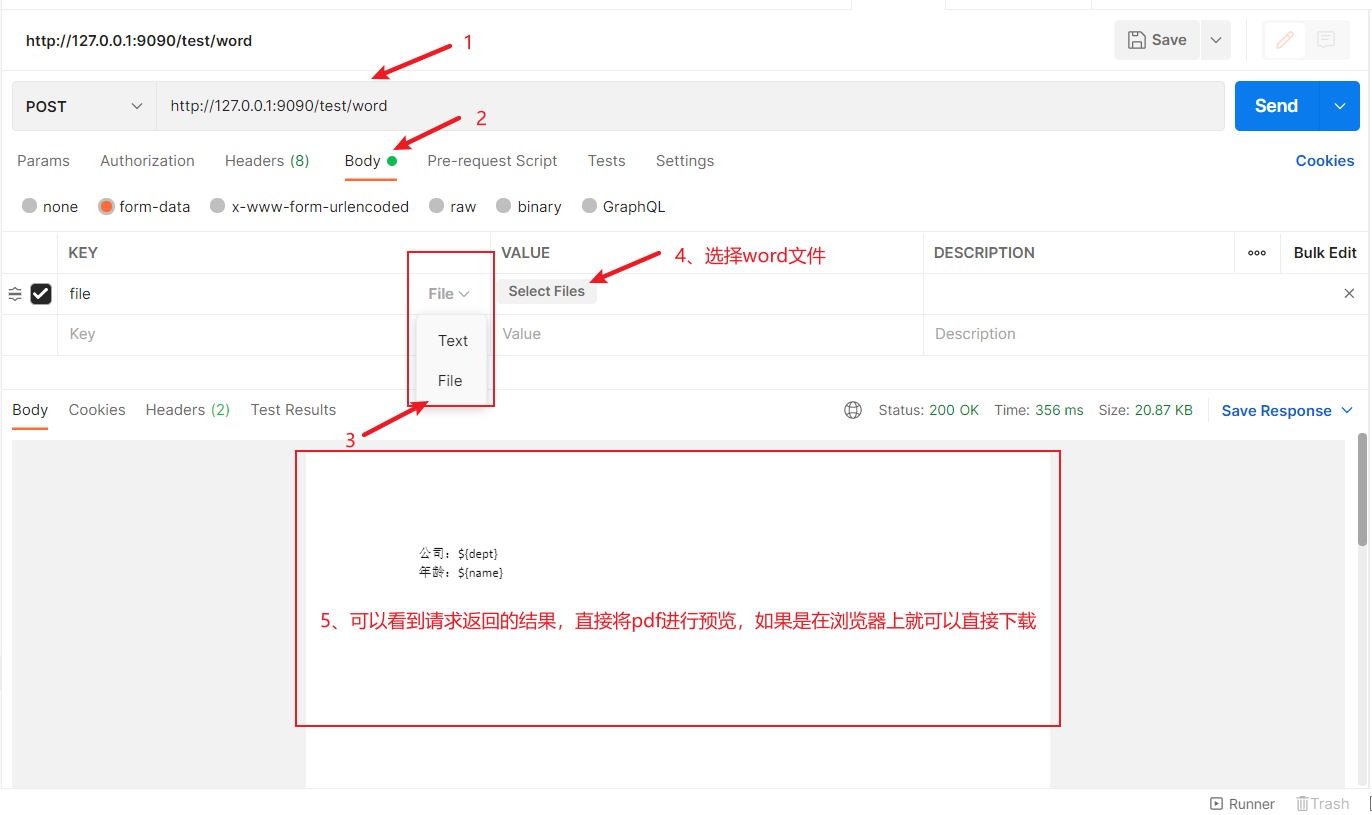Image resolution: width=1372 pixels, height=815 pixels.
Task: Switch to the Authorization tab
Action: tap(147, 161)
